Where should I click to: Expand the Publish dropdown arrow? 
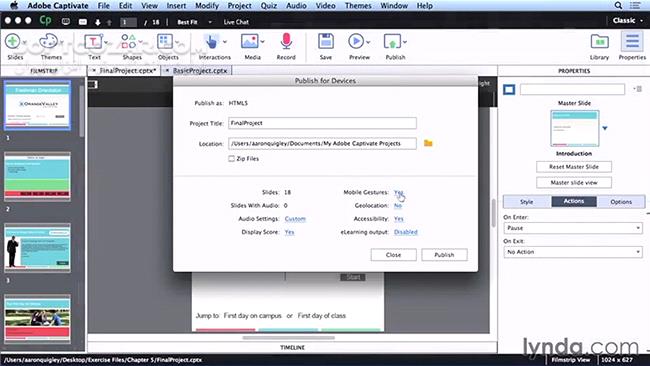(x=405, y=42)
